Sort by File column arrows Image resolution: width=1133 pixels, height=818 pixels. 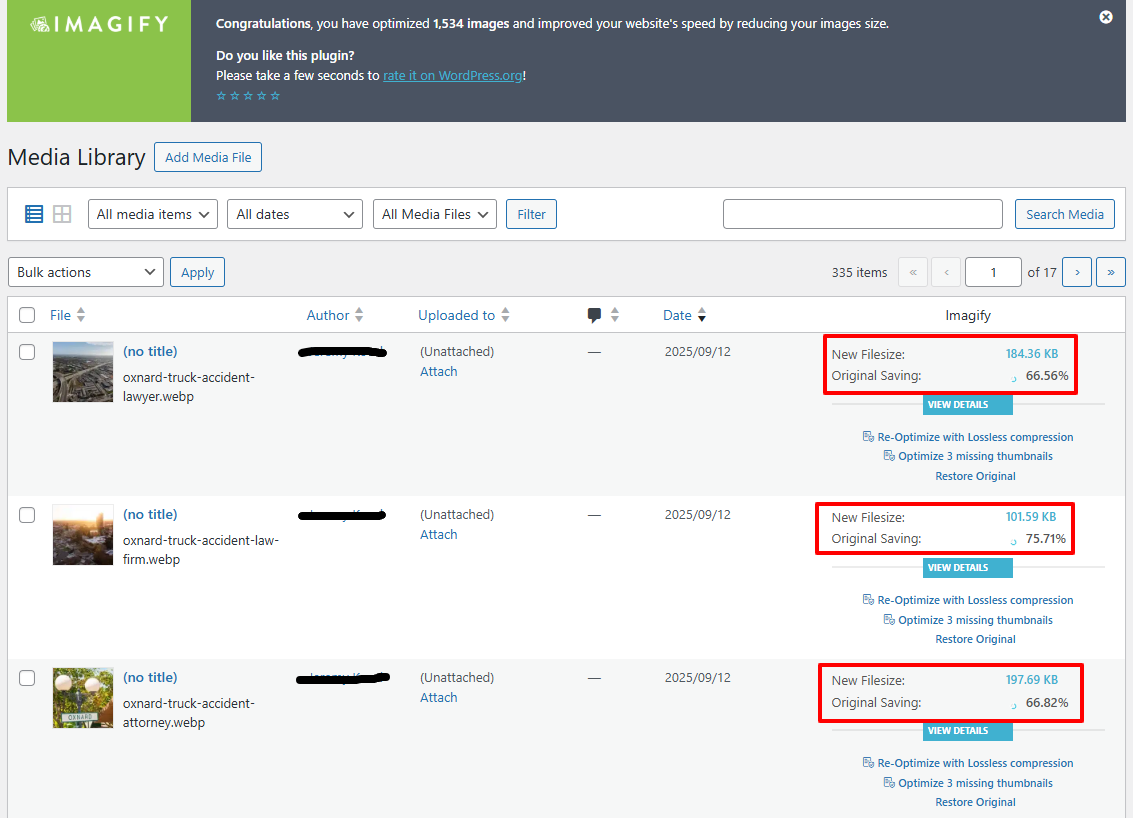[x=81, y=315]
